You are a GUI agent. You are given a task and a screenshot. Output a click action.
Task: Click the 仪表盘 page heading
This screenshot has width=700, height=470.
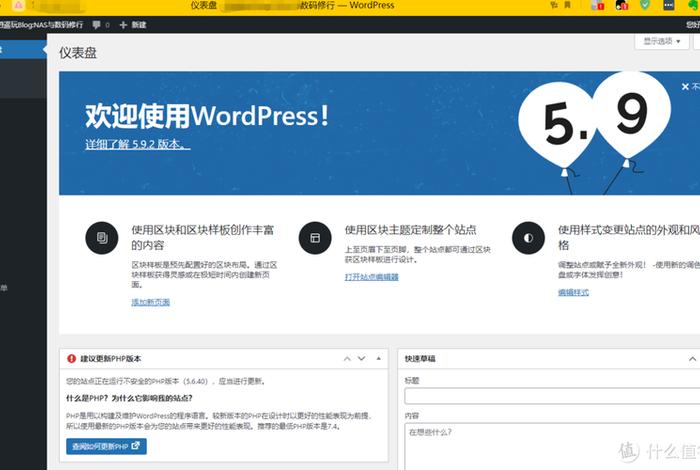pyautogui.click(x=78, y=53)
